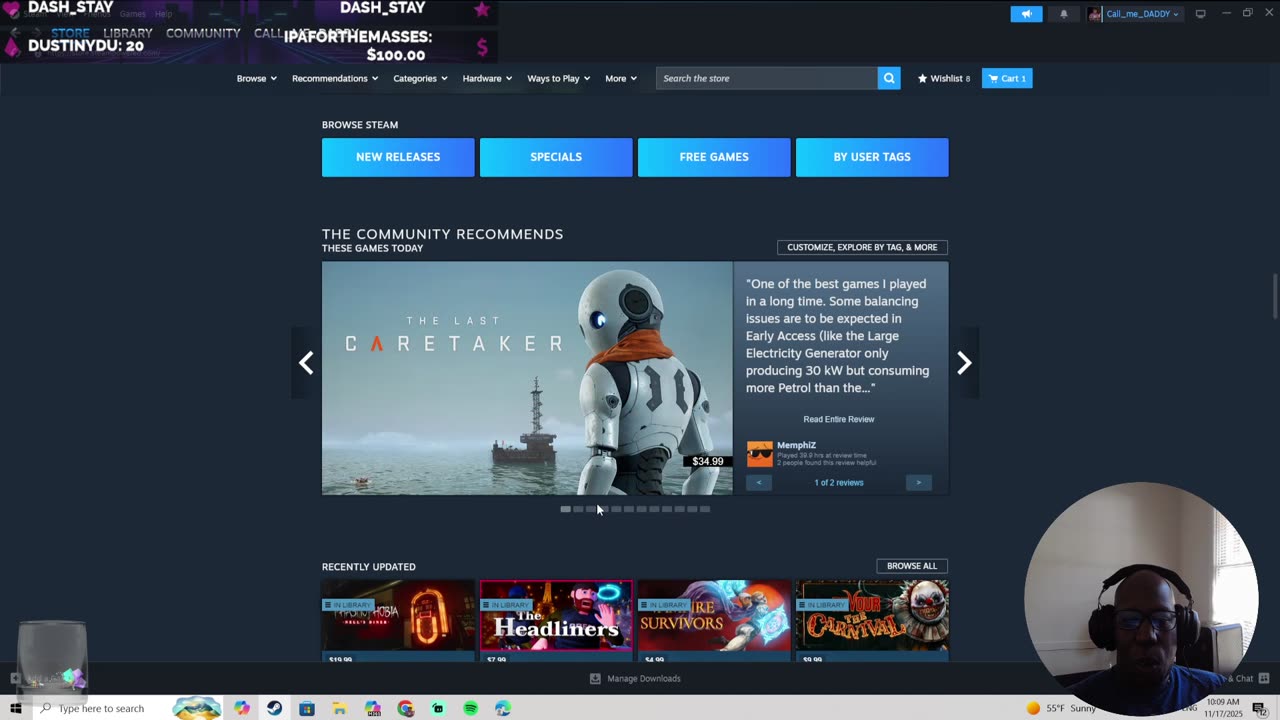Viewport: 1280px width, 720px height.
Task: Click the Steam taskbar icon
Action: pos(274,708)
